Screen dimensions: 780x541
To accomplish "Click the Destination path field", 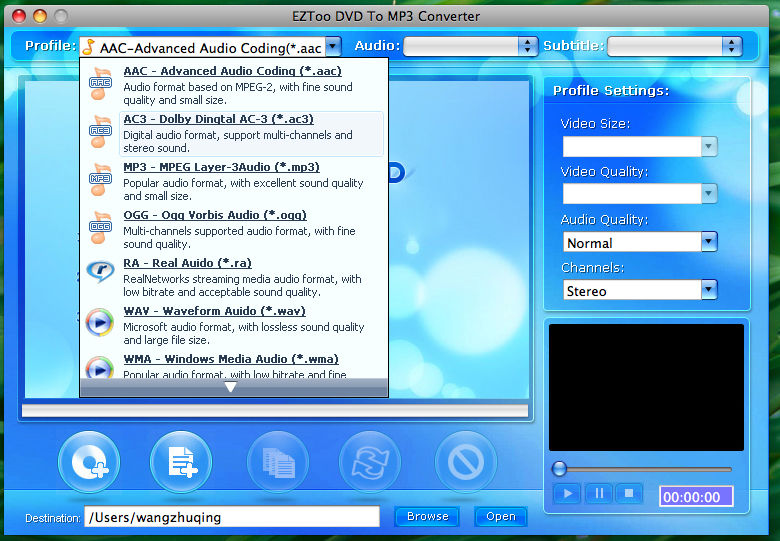I will coord(232,517).
